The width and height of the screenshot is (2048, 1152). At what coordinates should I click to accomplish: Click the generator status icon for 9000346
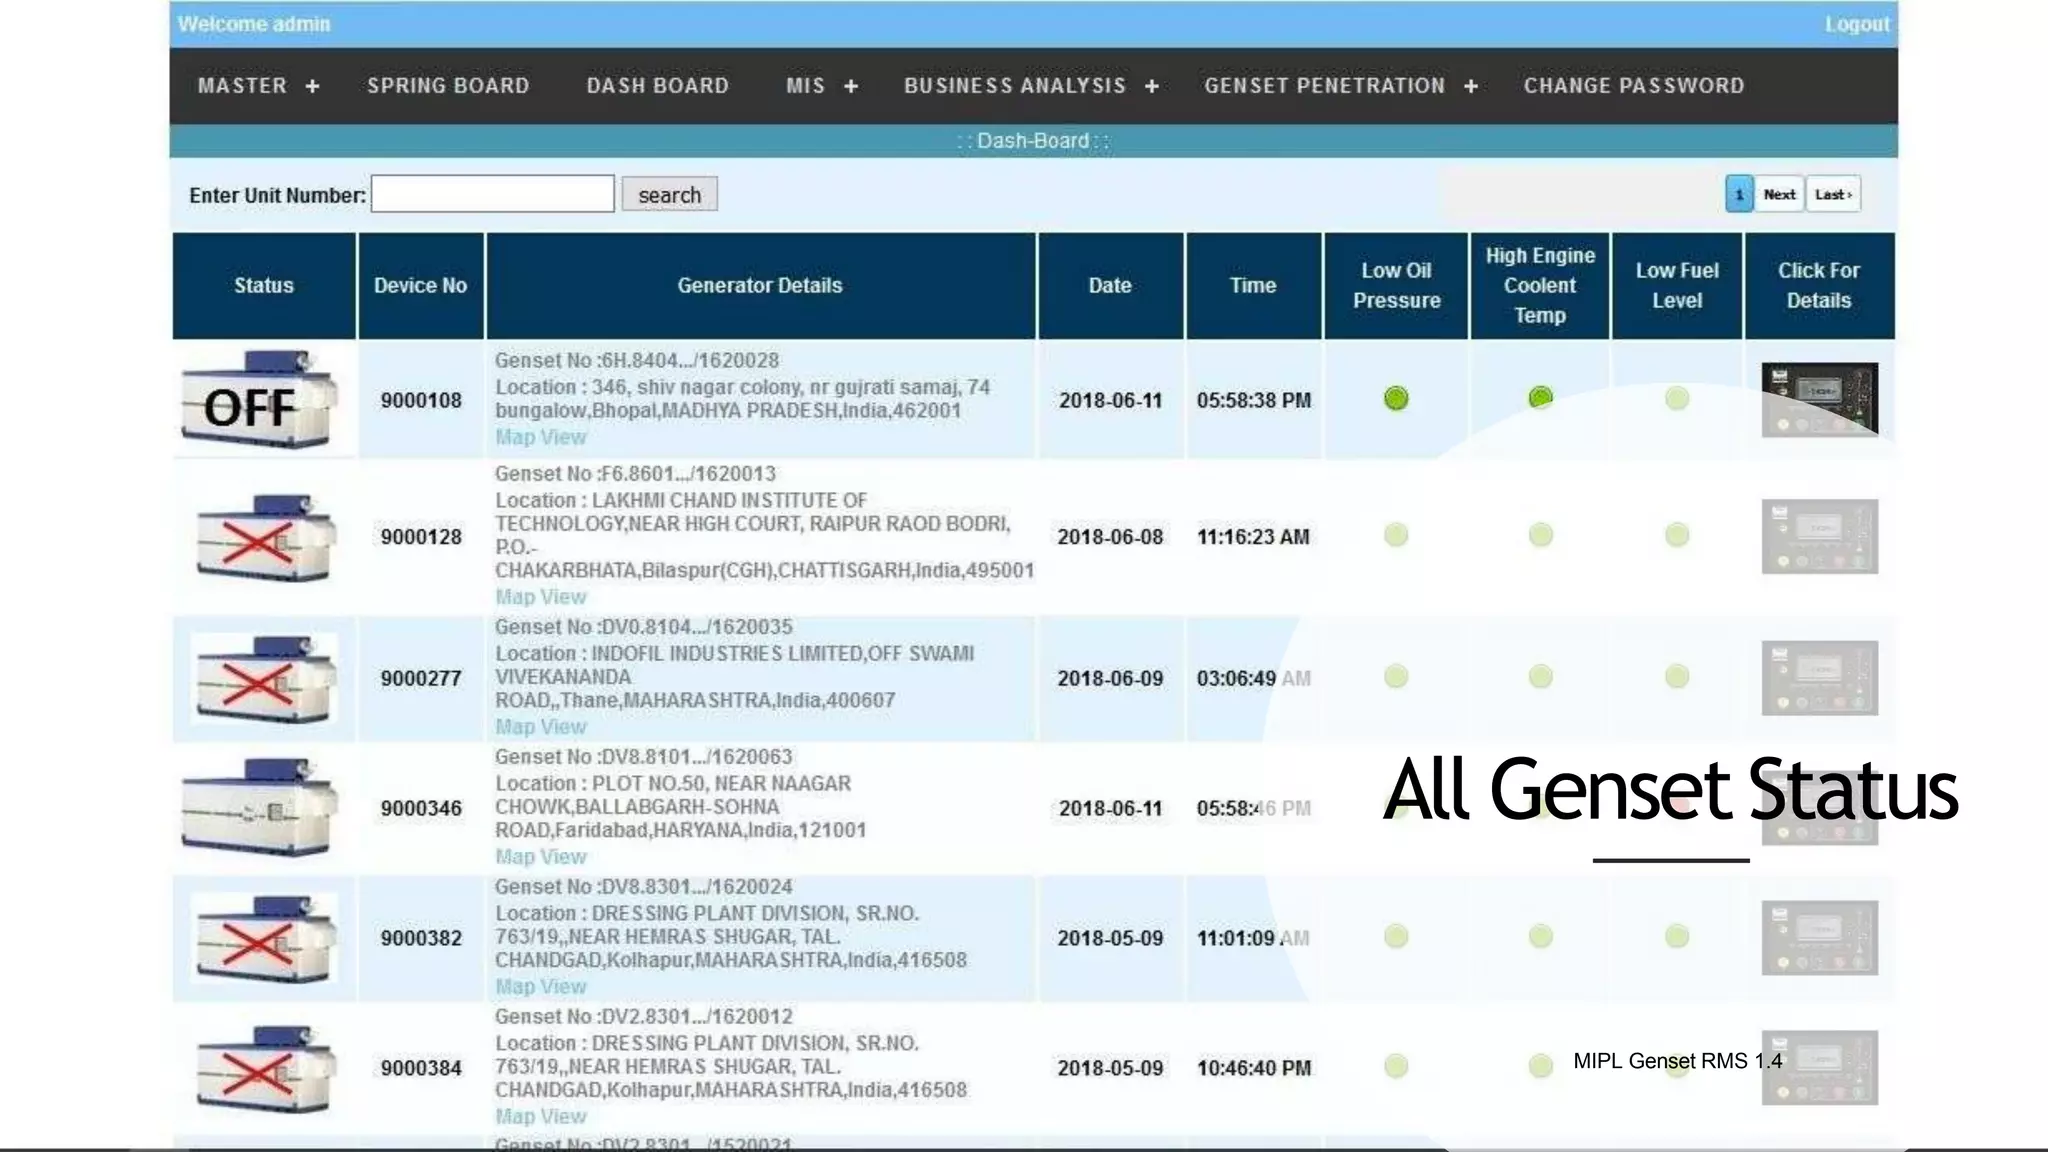[261, 807]
